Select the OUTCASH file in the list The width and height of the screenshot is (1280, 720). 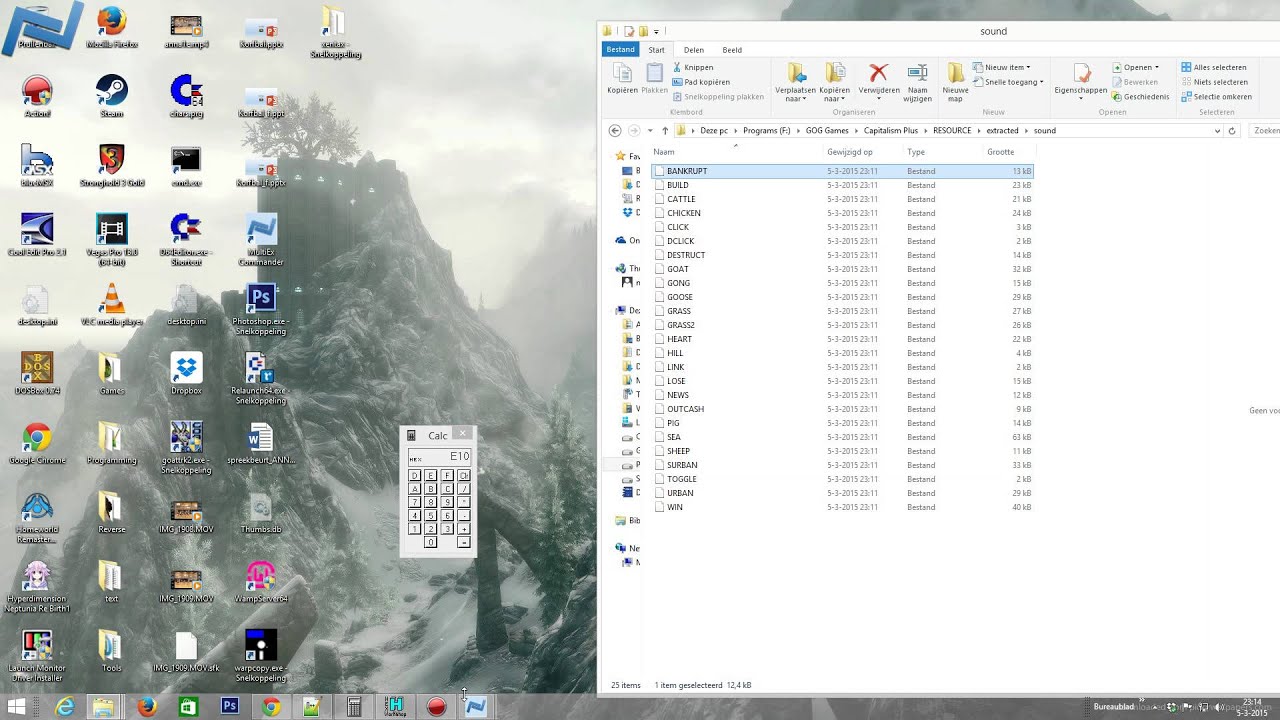[842, 409]
